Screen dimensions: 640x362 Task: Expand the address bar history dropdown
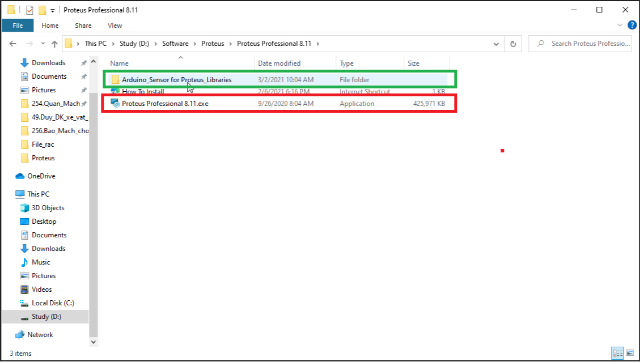click(x=496, y=44)
